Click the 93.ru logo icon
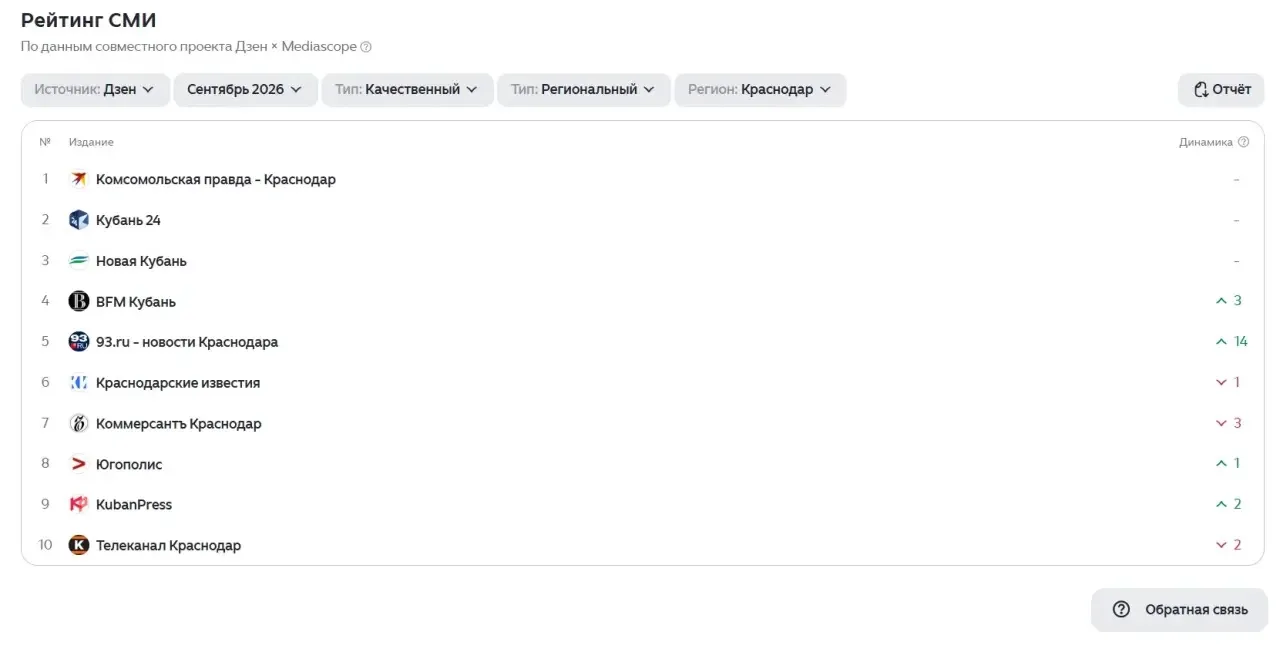 [79, 342]
